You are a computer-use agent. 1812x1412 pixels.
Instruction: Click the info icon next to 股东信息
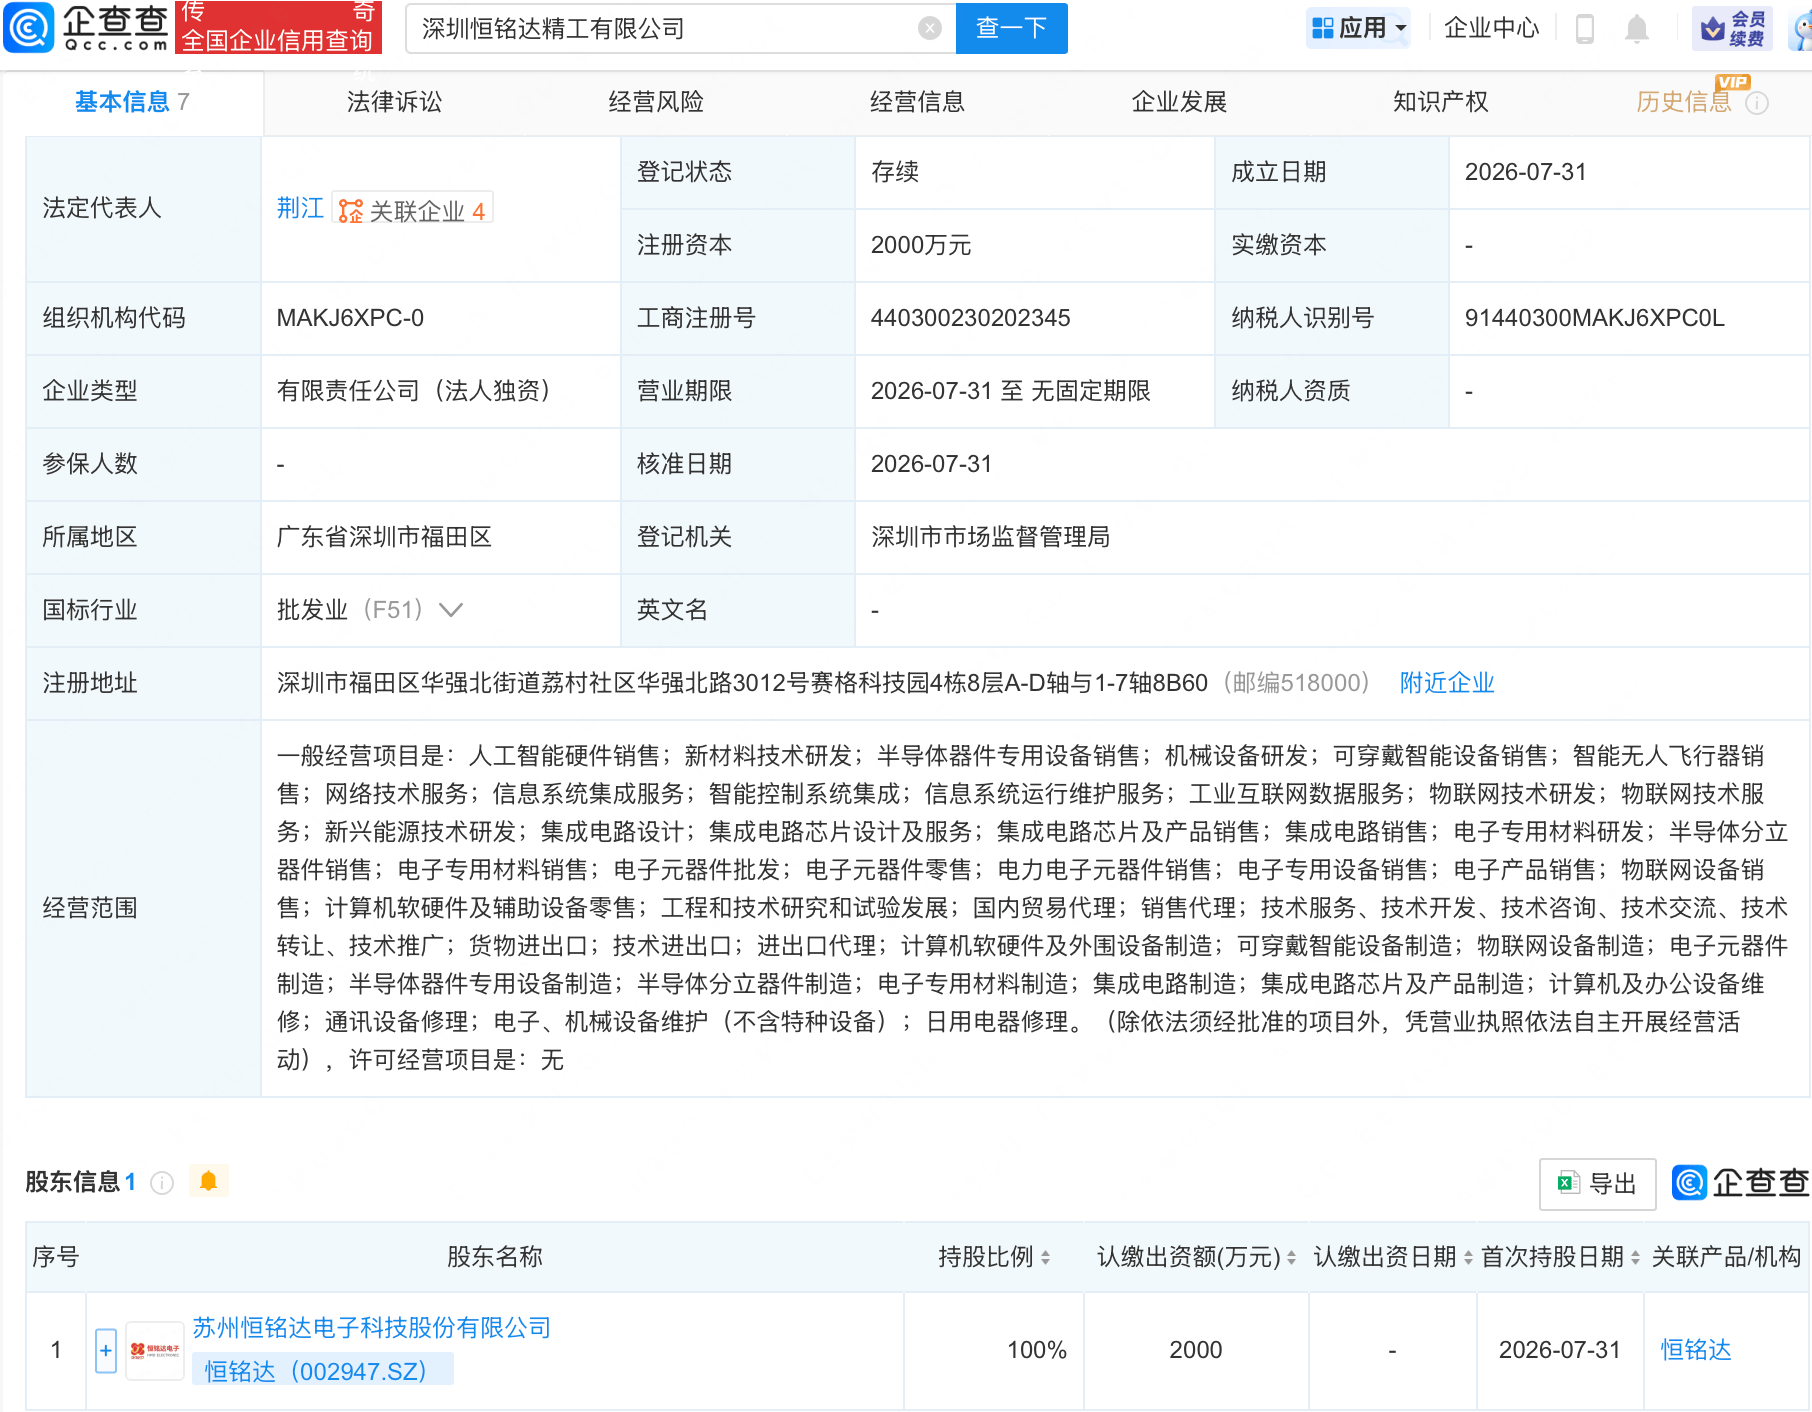click(162, 1183)
